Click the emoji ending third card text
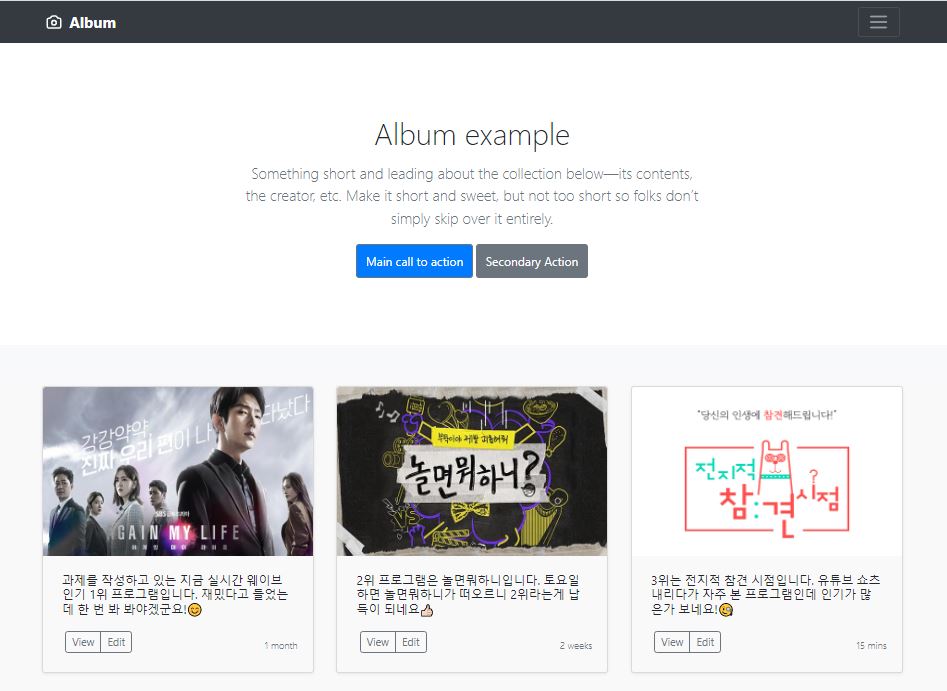Viewport: 947px width, 691px height. (726, 609)
